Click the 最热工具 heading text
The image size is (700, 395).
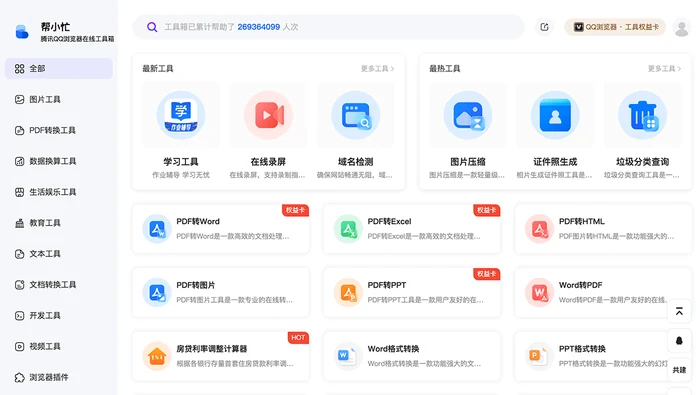click(445, 69)
